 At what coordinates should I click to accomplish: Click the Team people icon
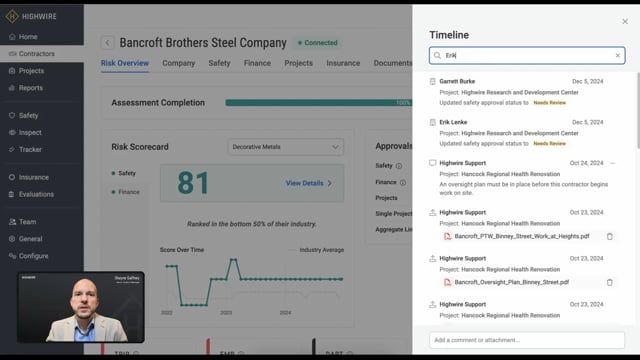12,222
